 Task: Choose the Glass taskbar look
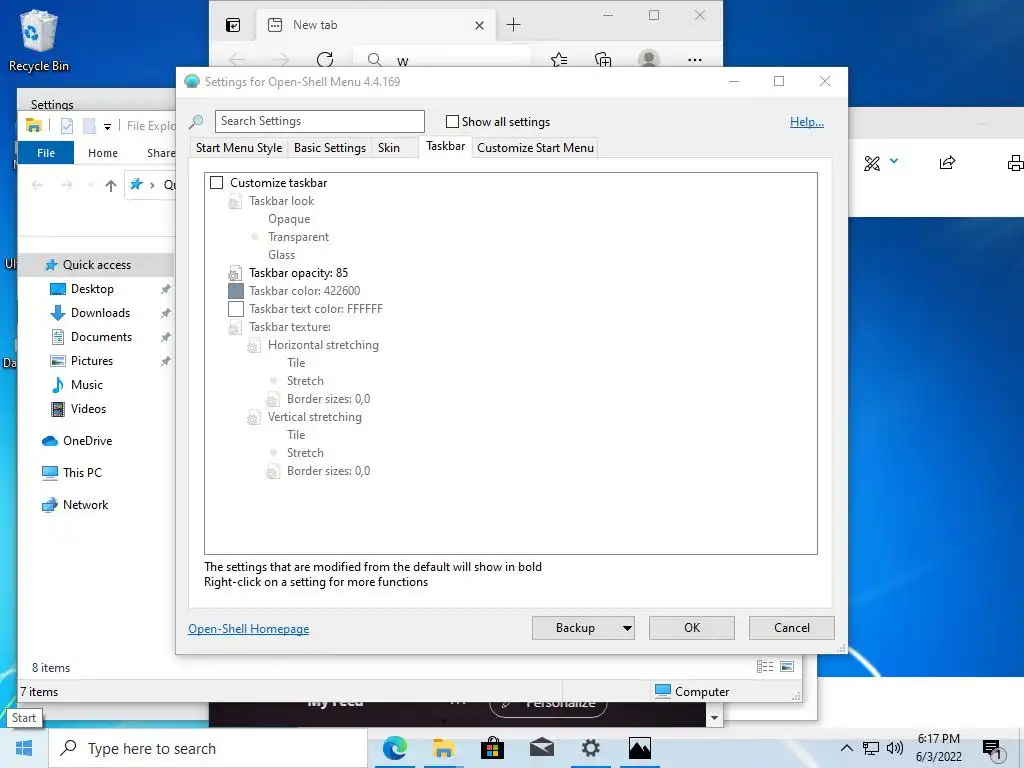[281, 255]
